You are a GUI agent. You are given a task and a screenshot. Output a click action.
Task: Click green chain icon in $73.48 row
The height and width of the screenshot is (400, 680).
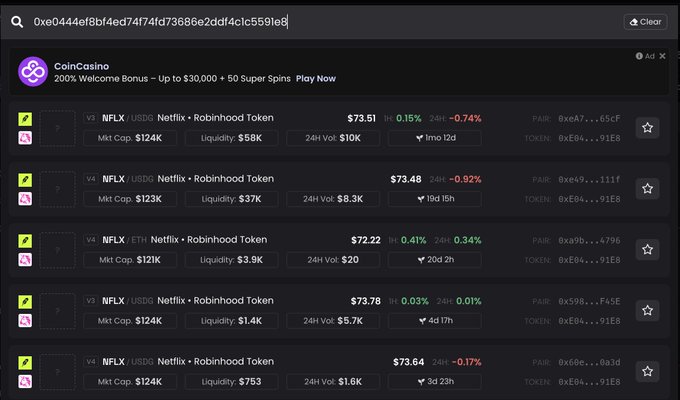pyautogui.click(x=25, y=180)
